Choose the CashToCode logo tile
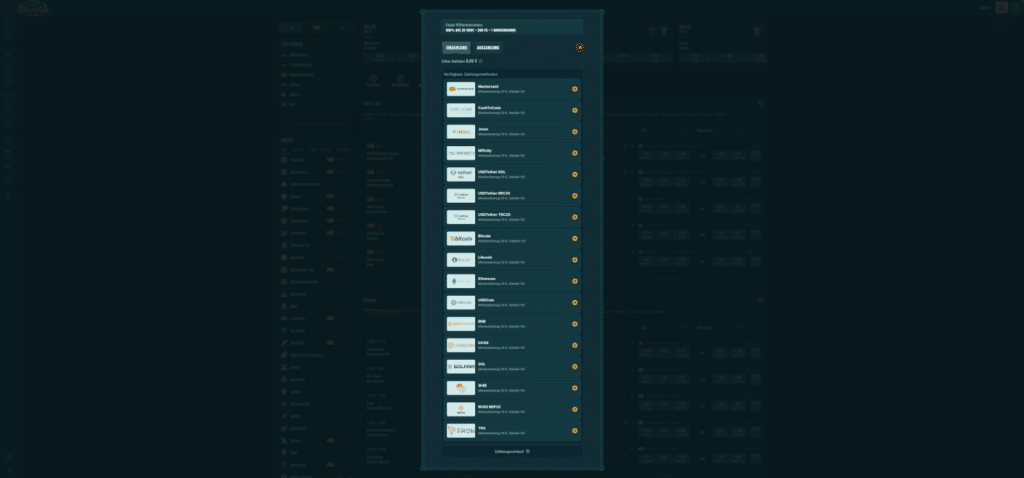 (x=460, y=110)
